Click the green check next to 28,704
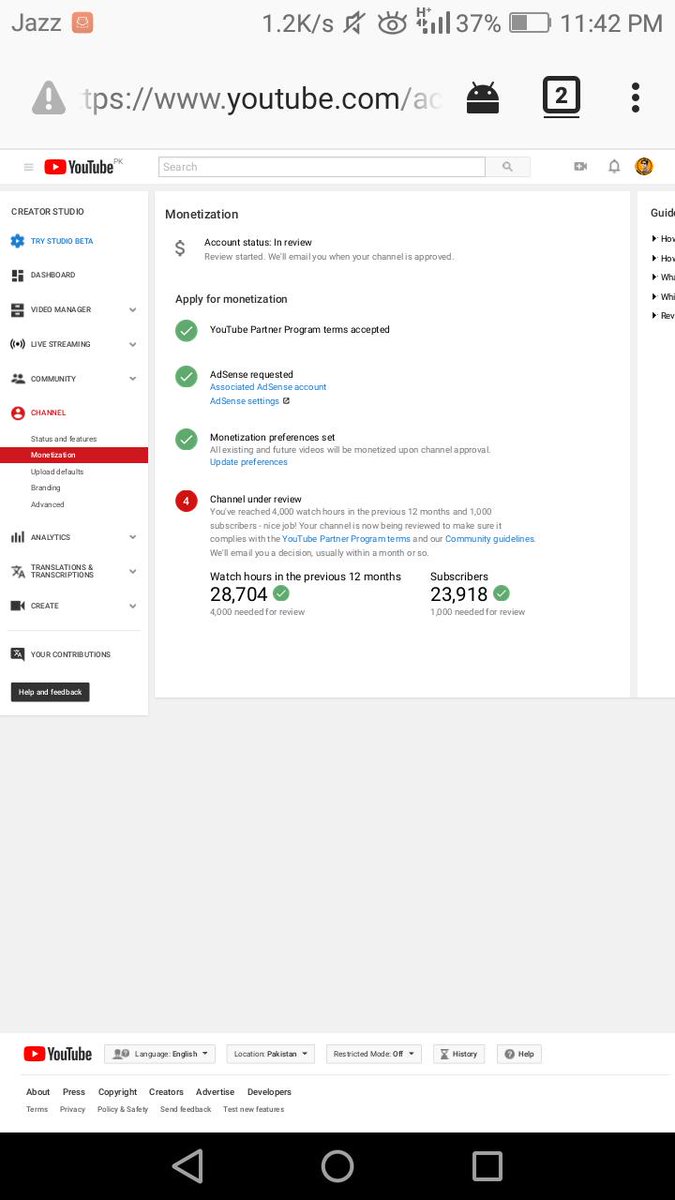 (281, 593)
